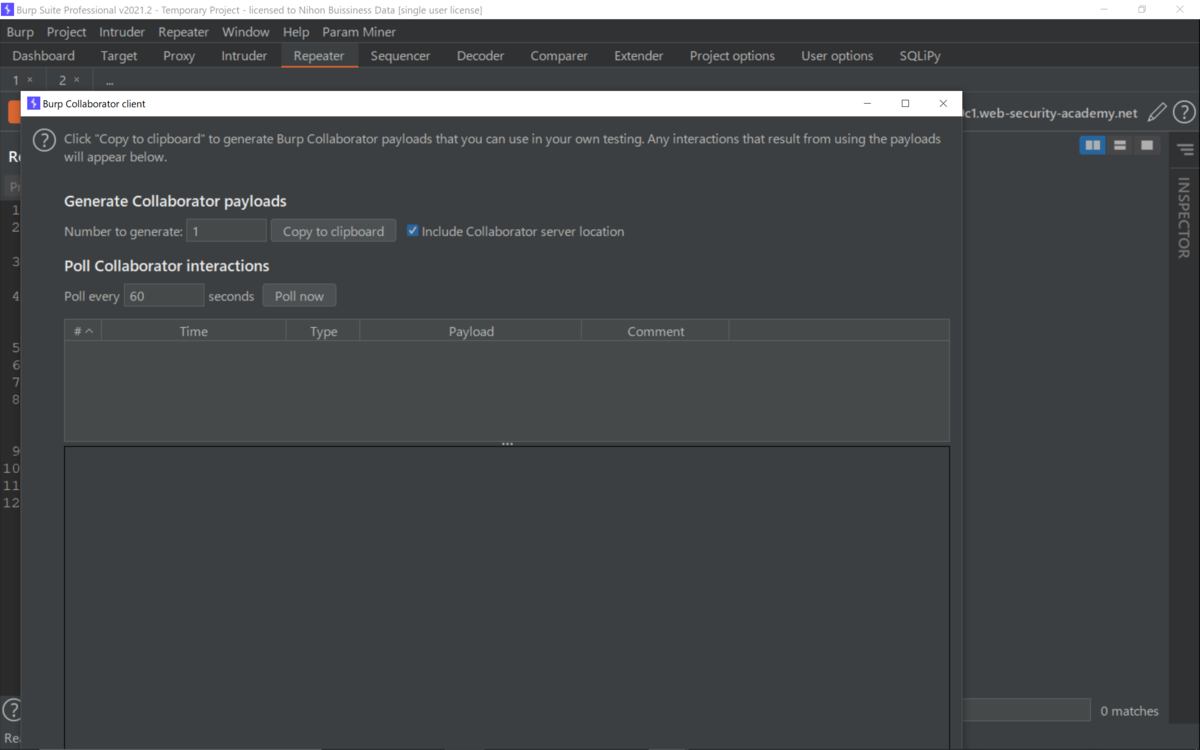Select the Repeater tool tab
The image size is (1200, 750).
319,56
